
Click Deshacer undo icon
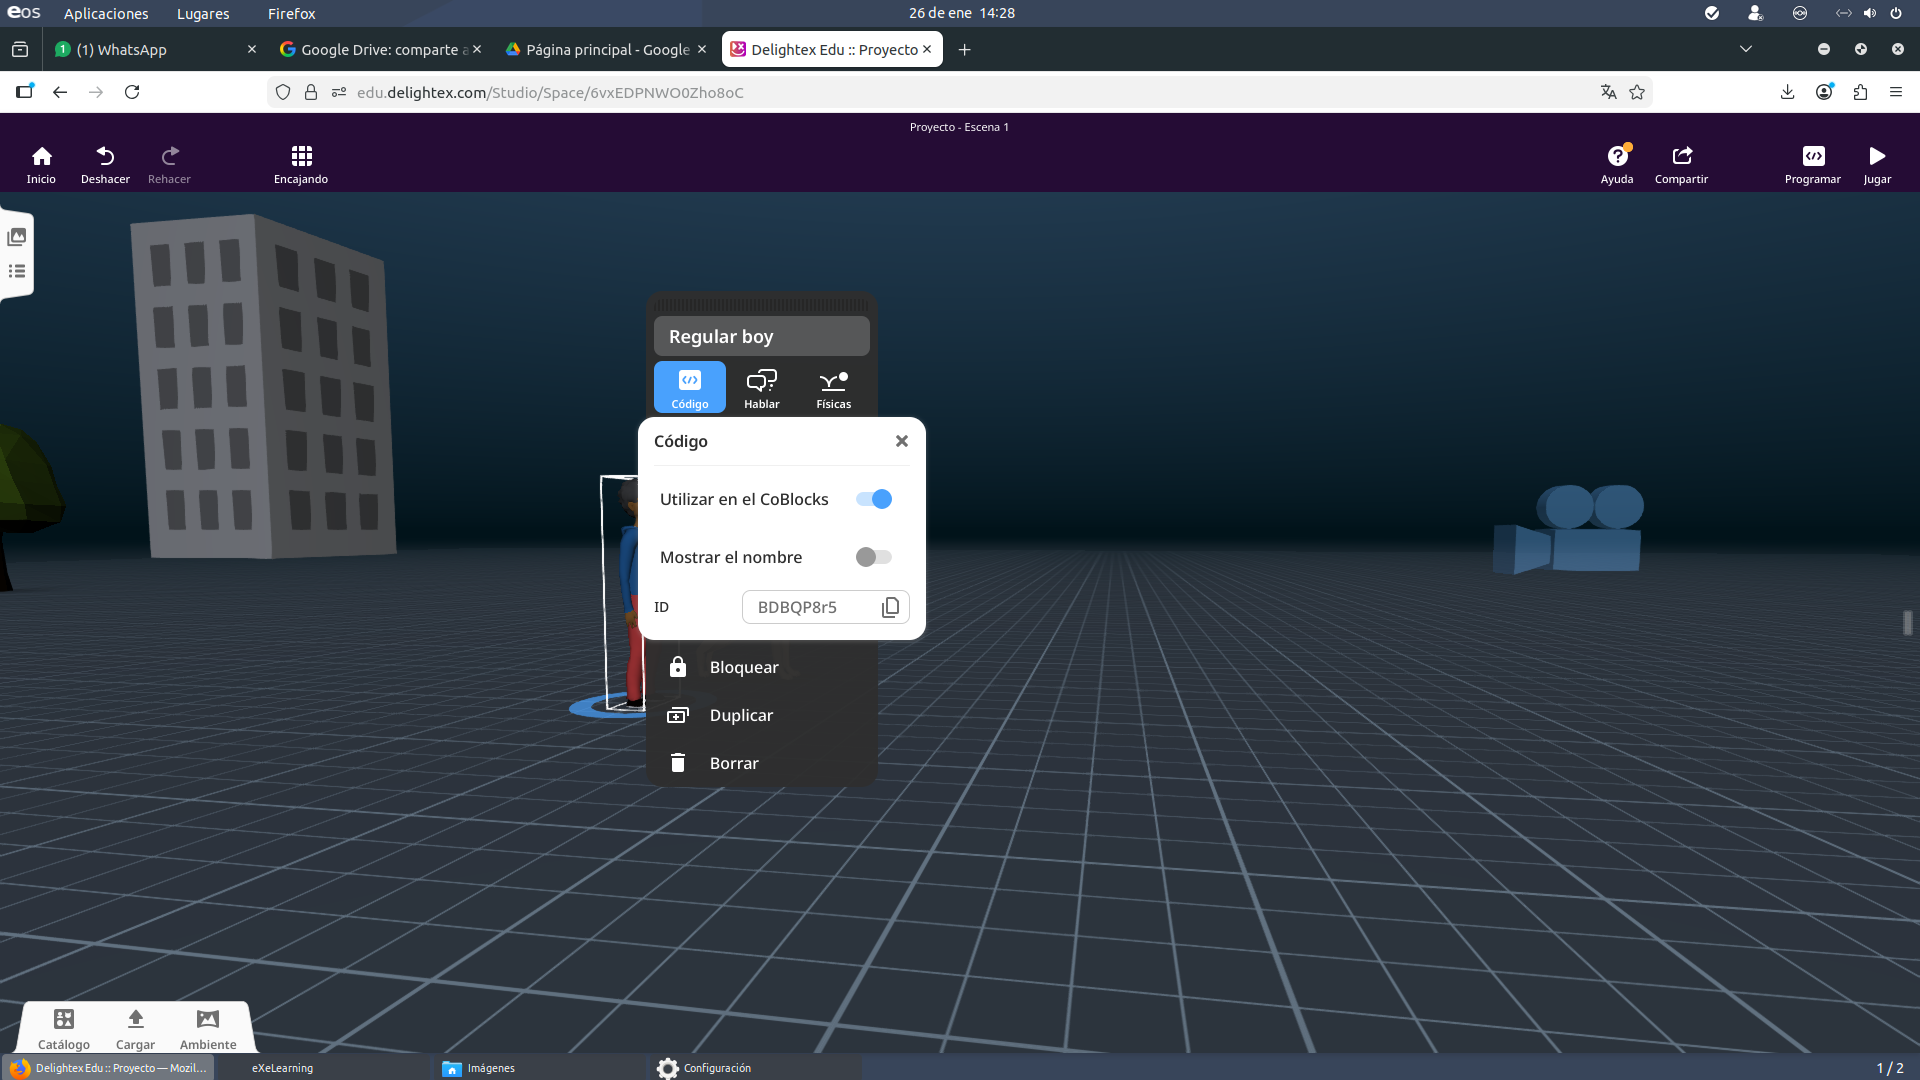[x=105, y=164]
